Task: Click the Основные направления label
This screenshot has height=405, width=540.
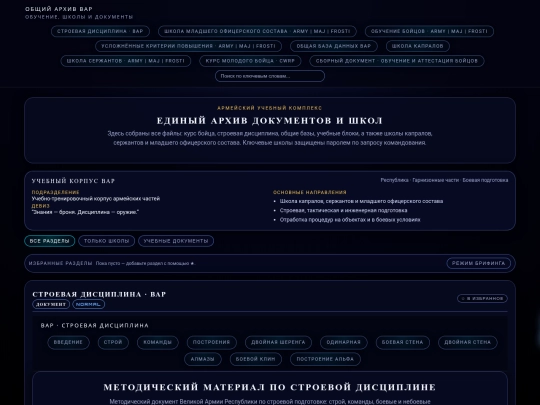Action: (310, 193)
